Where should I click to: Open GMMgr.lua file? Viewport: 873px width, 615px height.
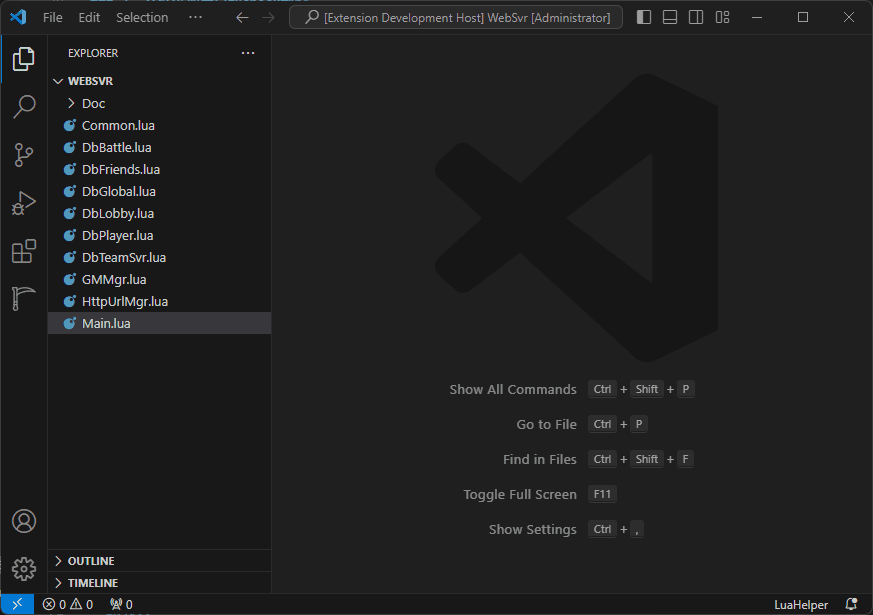point(159,279)
